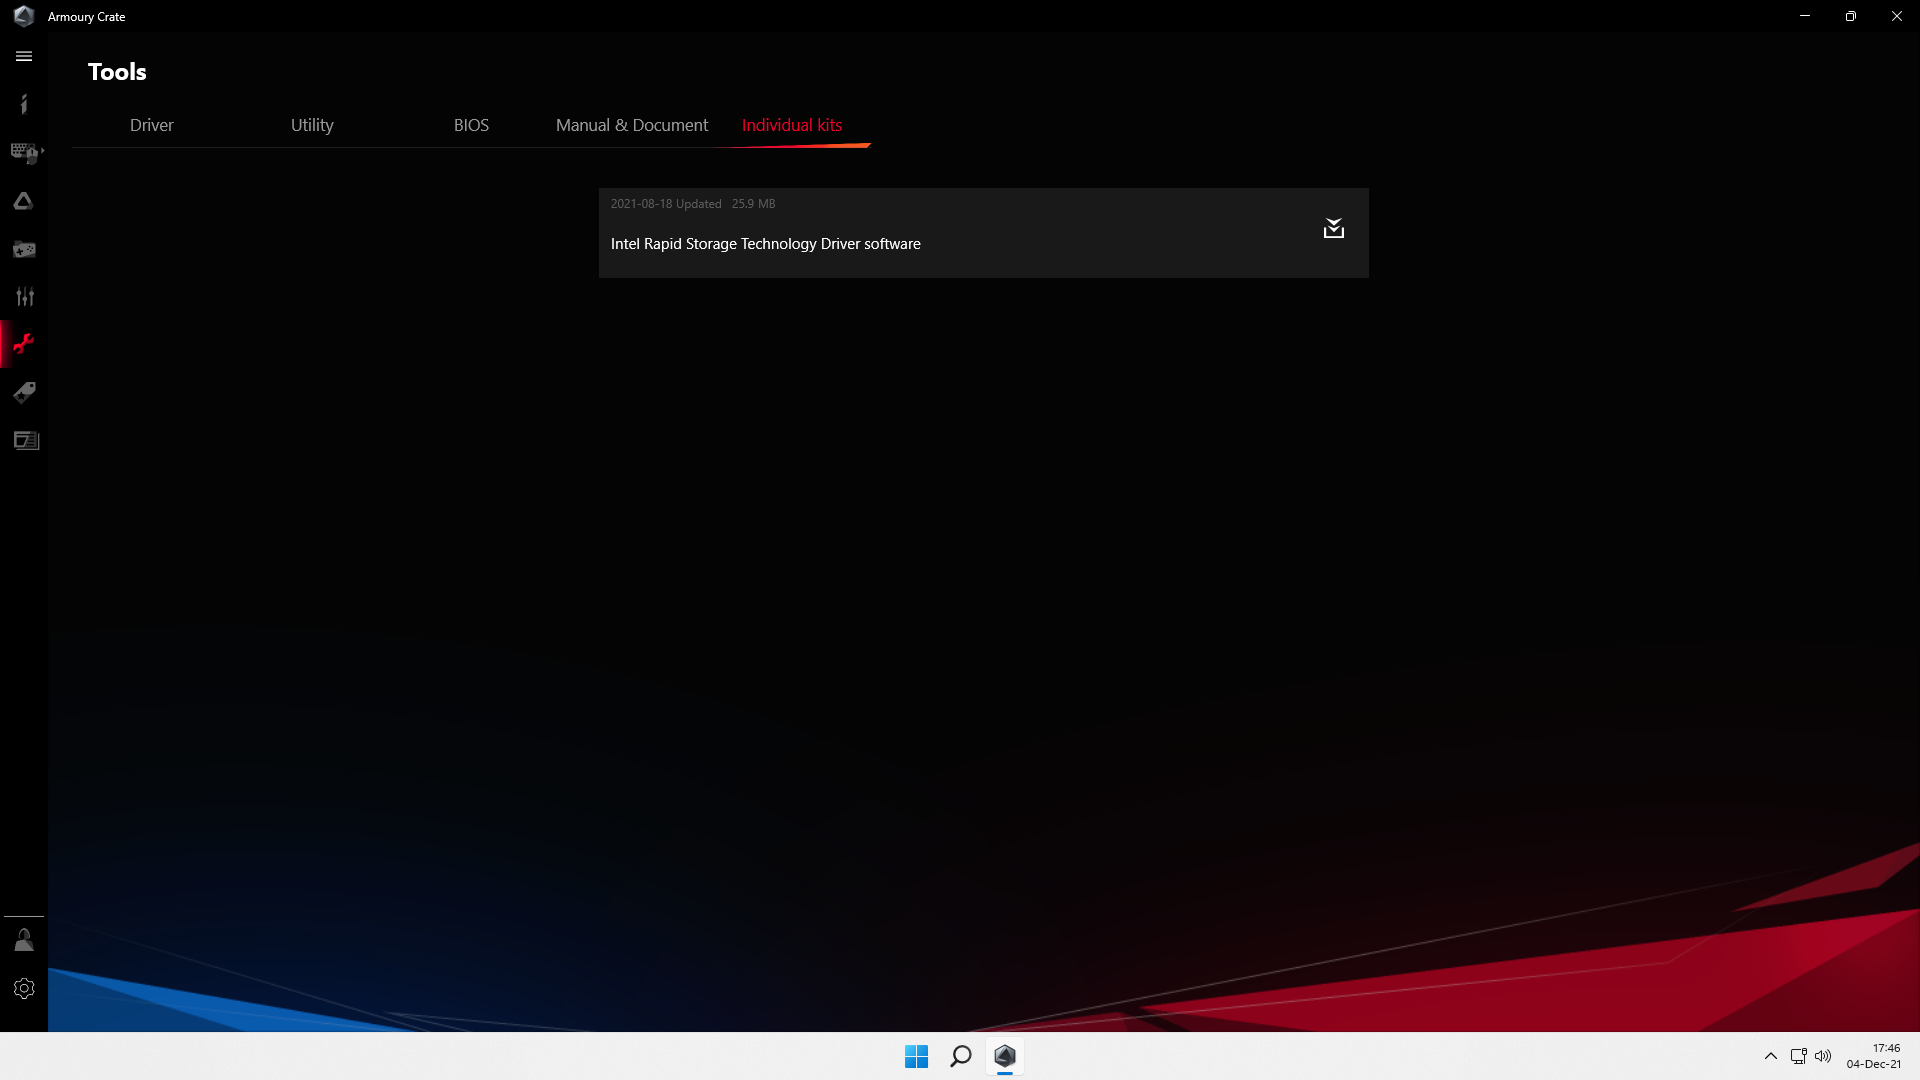Open Featured deals tag icon

24,392
